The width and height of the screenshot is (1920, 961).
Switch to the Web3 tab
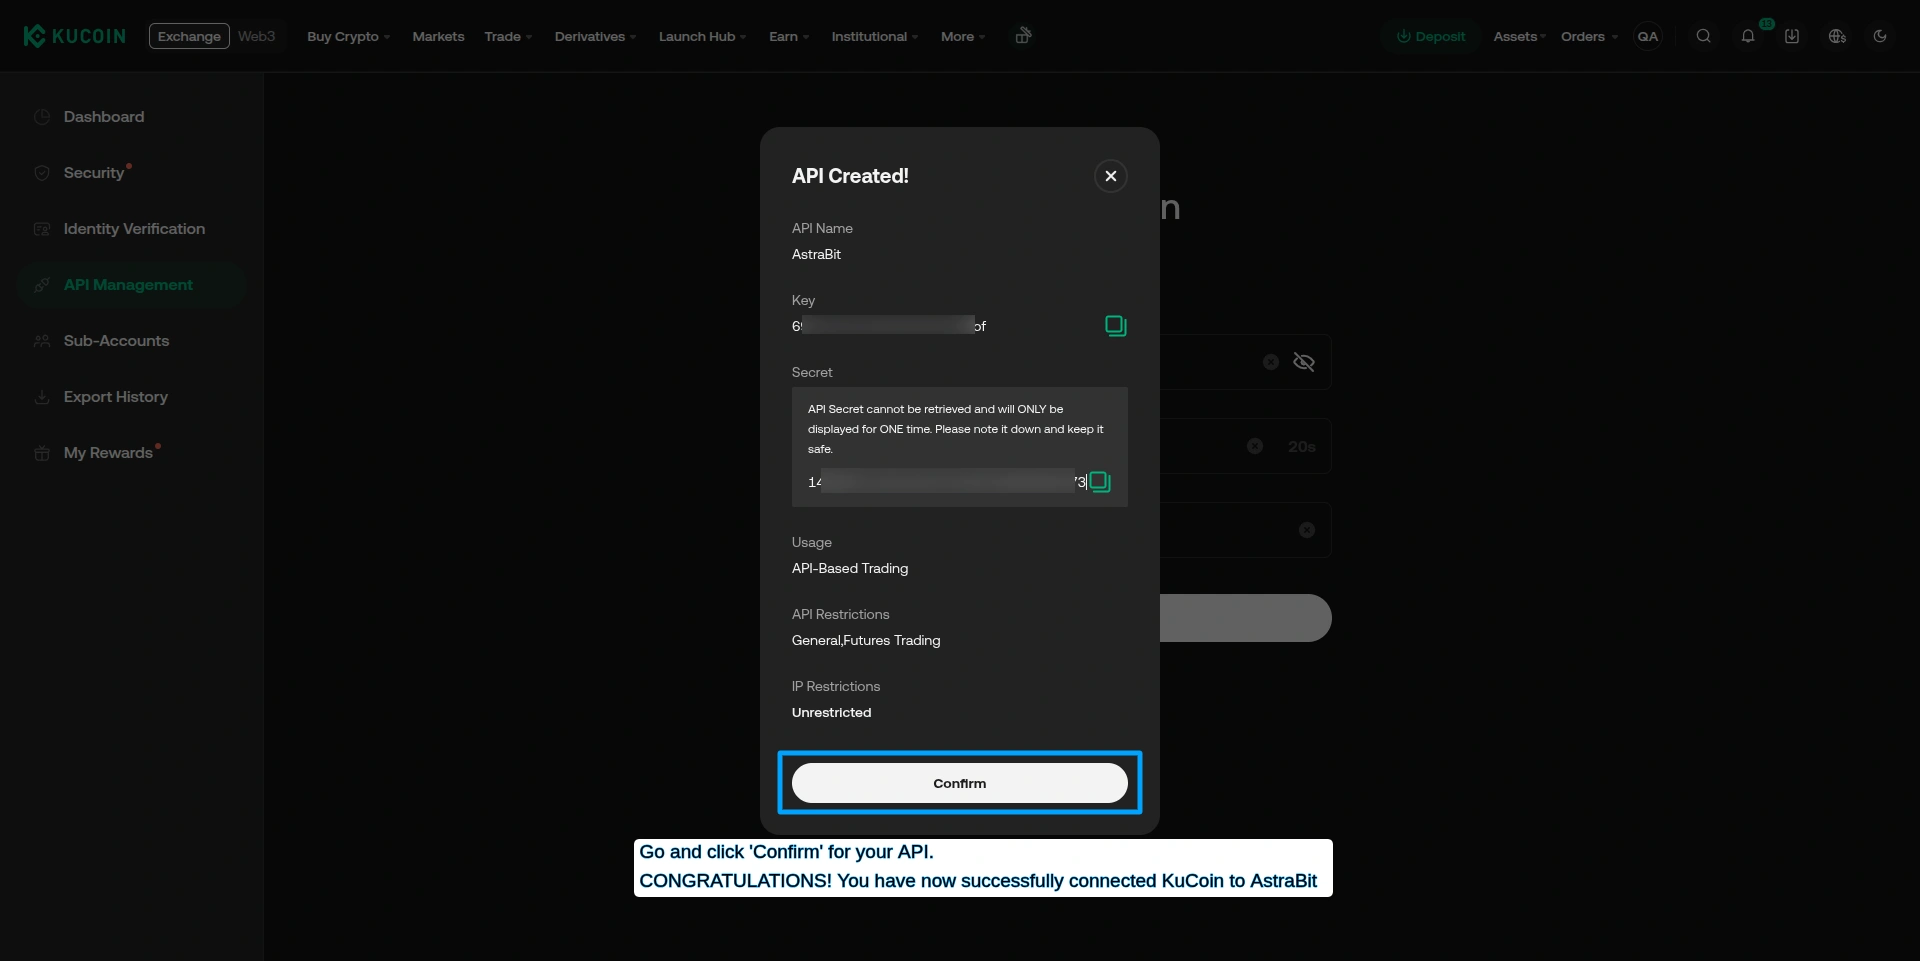coord(256,36)
